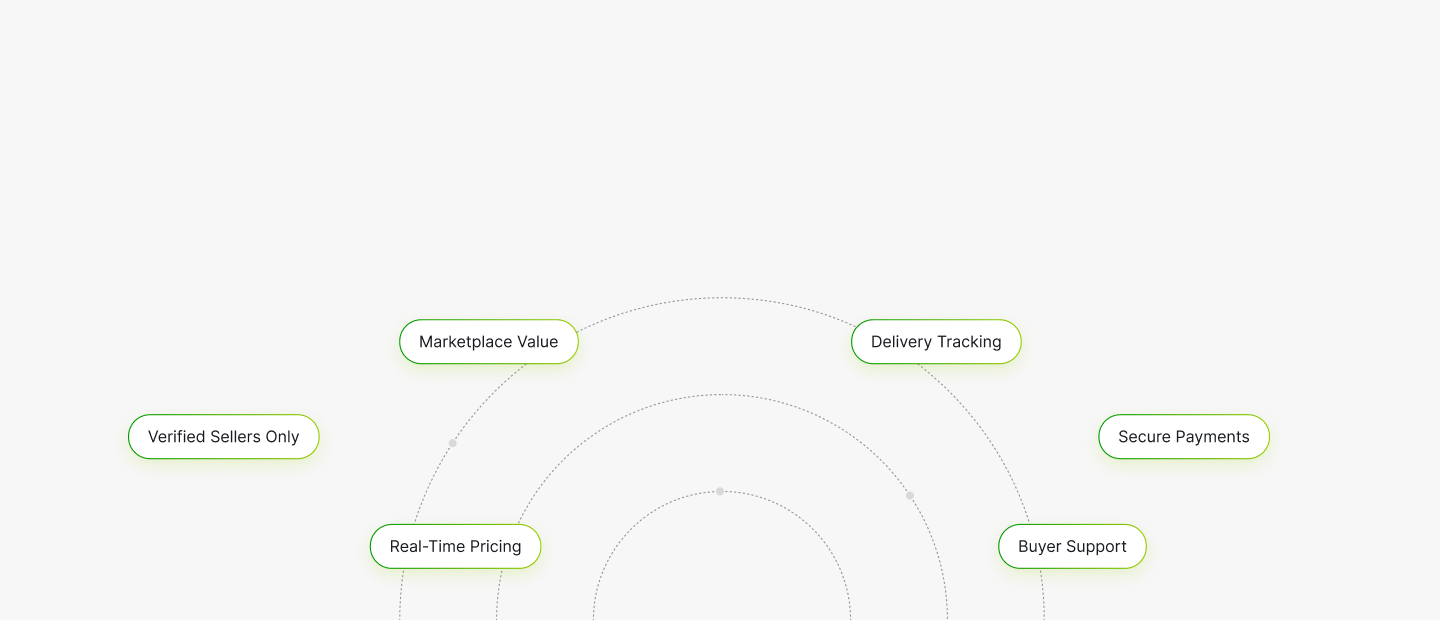Image resolution: width=1440 pixels, height=620 pixels.
Task: Select the Marketplace Value tag
Action: click(x=488, y=342)
